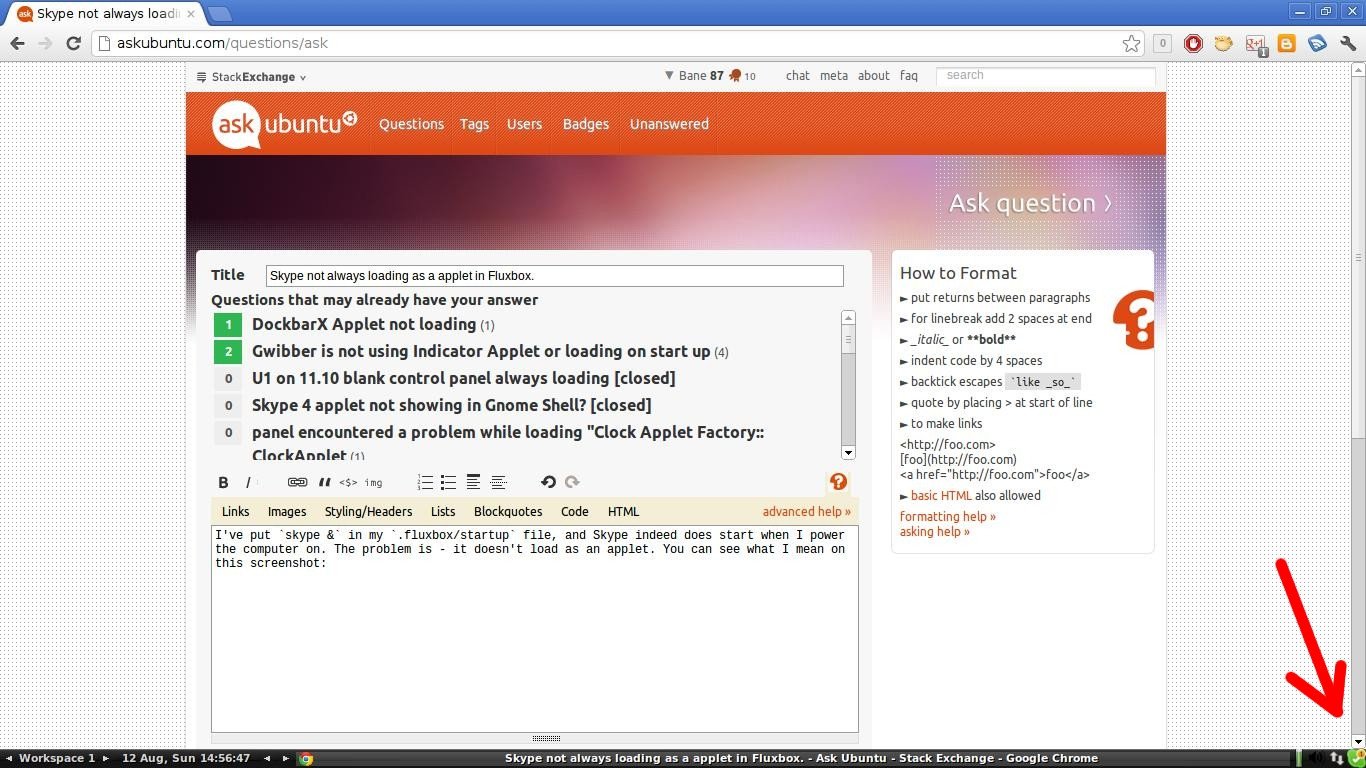This screenshot has height=768, width=1366.
Task: Open Chrome wrench settings menu
Action: [1348, 43]
